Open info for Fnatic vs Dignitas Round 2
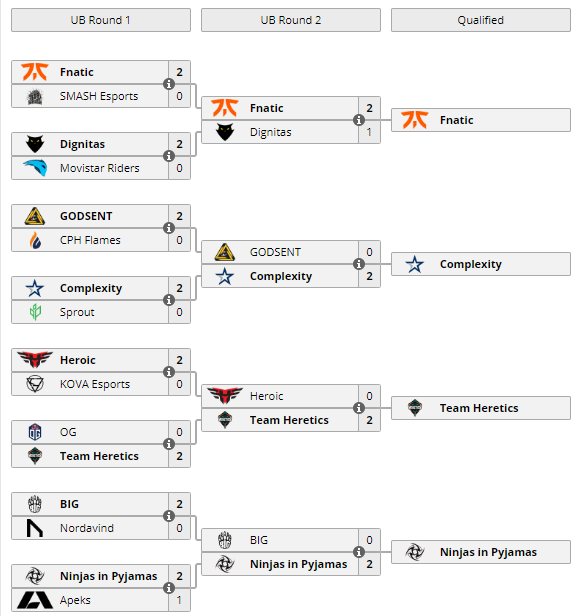The image size is (576, 616). tap(359, 120)
